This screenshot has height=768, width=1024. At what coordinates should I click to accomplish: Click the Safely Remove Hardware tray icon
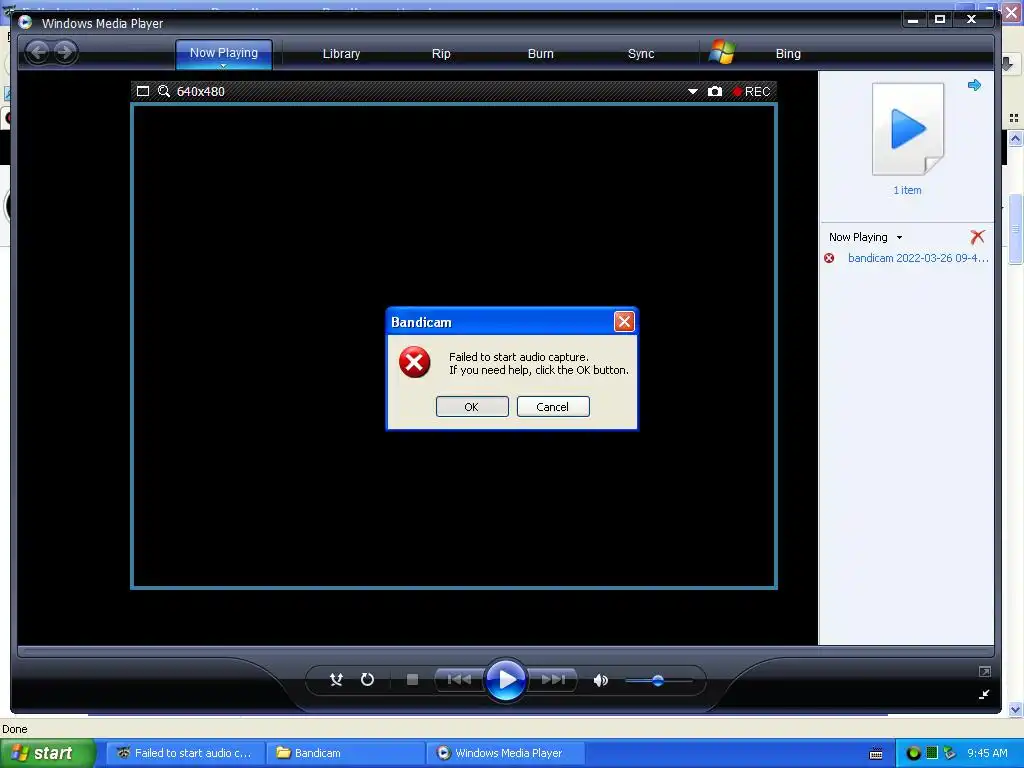pos(949,753)
